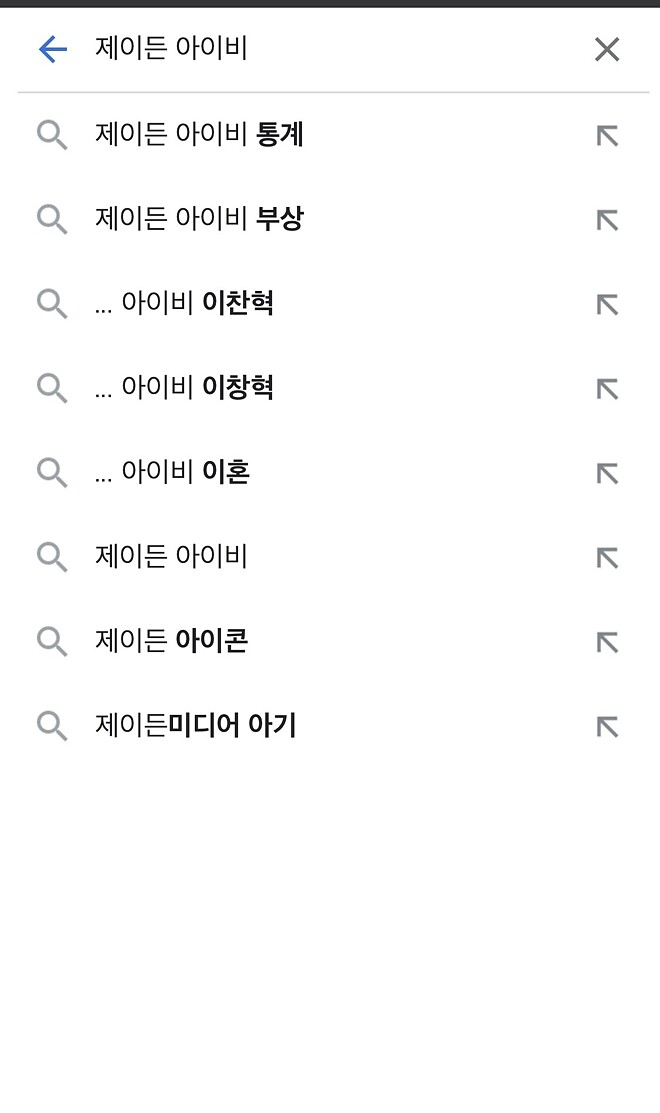This screenshot has width=660, height=1113.
Task: Tap the insert arrow for 제이든 아이콘
Action: click(607, 641)
